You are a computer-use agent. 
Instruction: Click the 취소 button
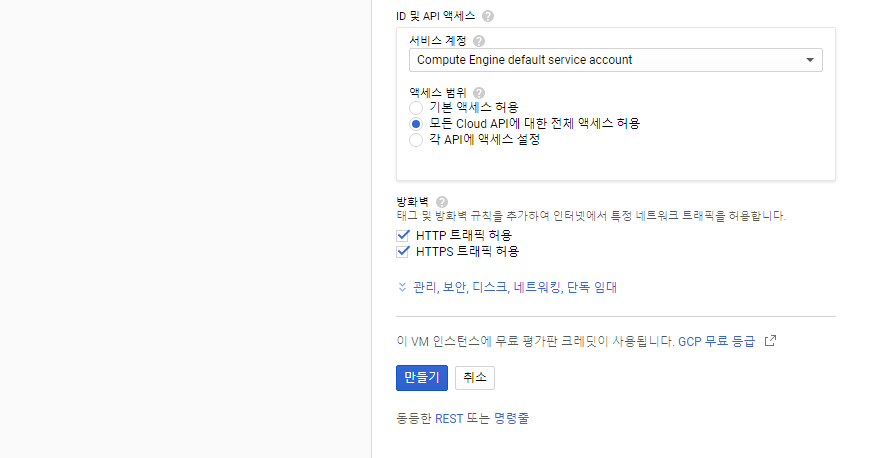(475, 377)
